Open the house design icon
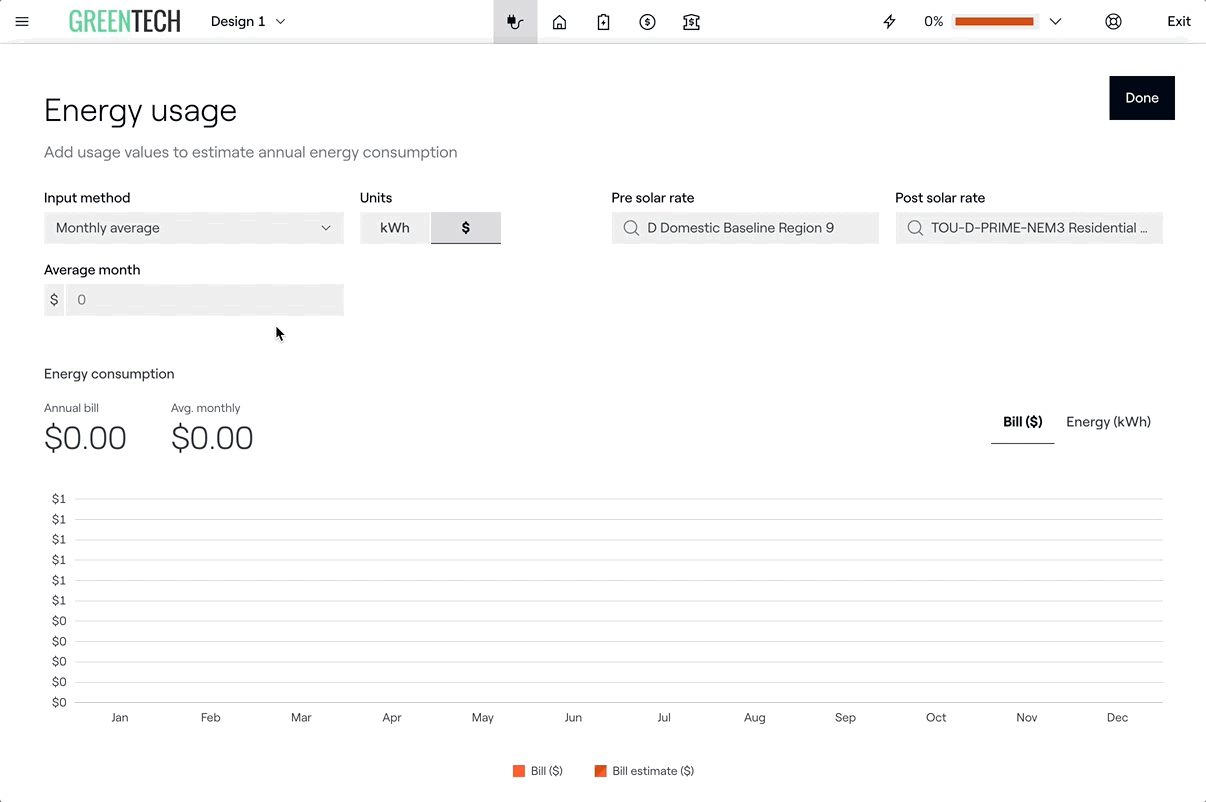The height and width of the screenshot is (802, 1206). 560,21
